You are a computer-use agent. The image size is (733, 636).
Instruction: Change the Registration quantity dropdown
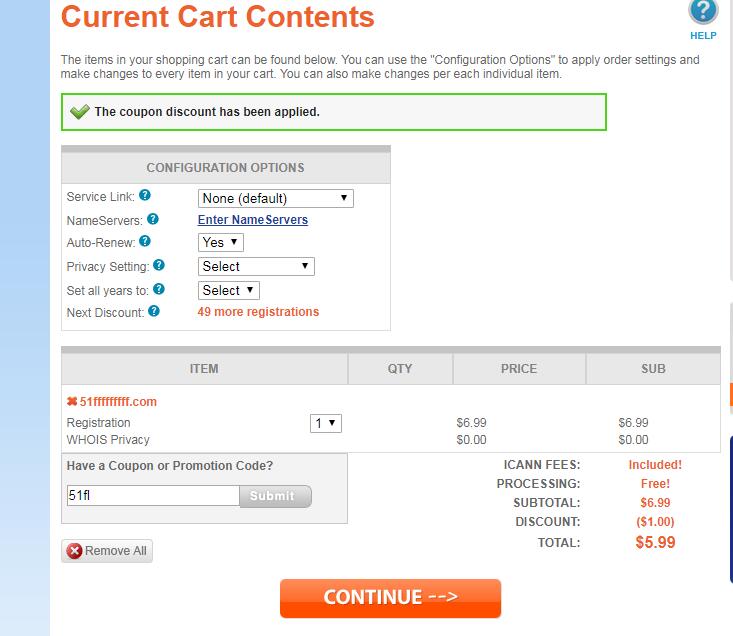(x=326, y=423)
